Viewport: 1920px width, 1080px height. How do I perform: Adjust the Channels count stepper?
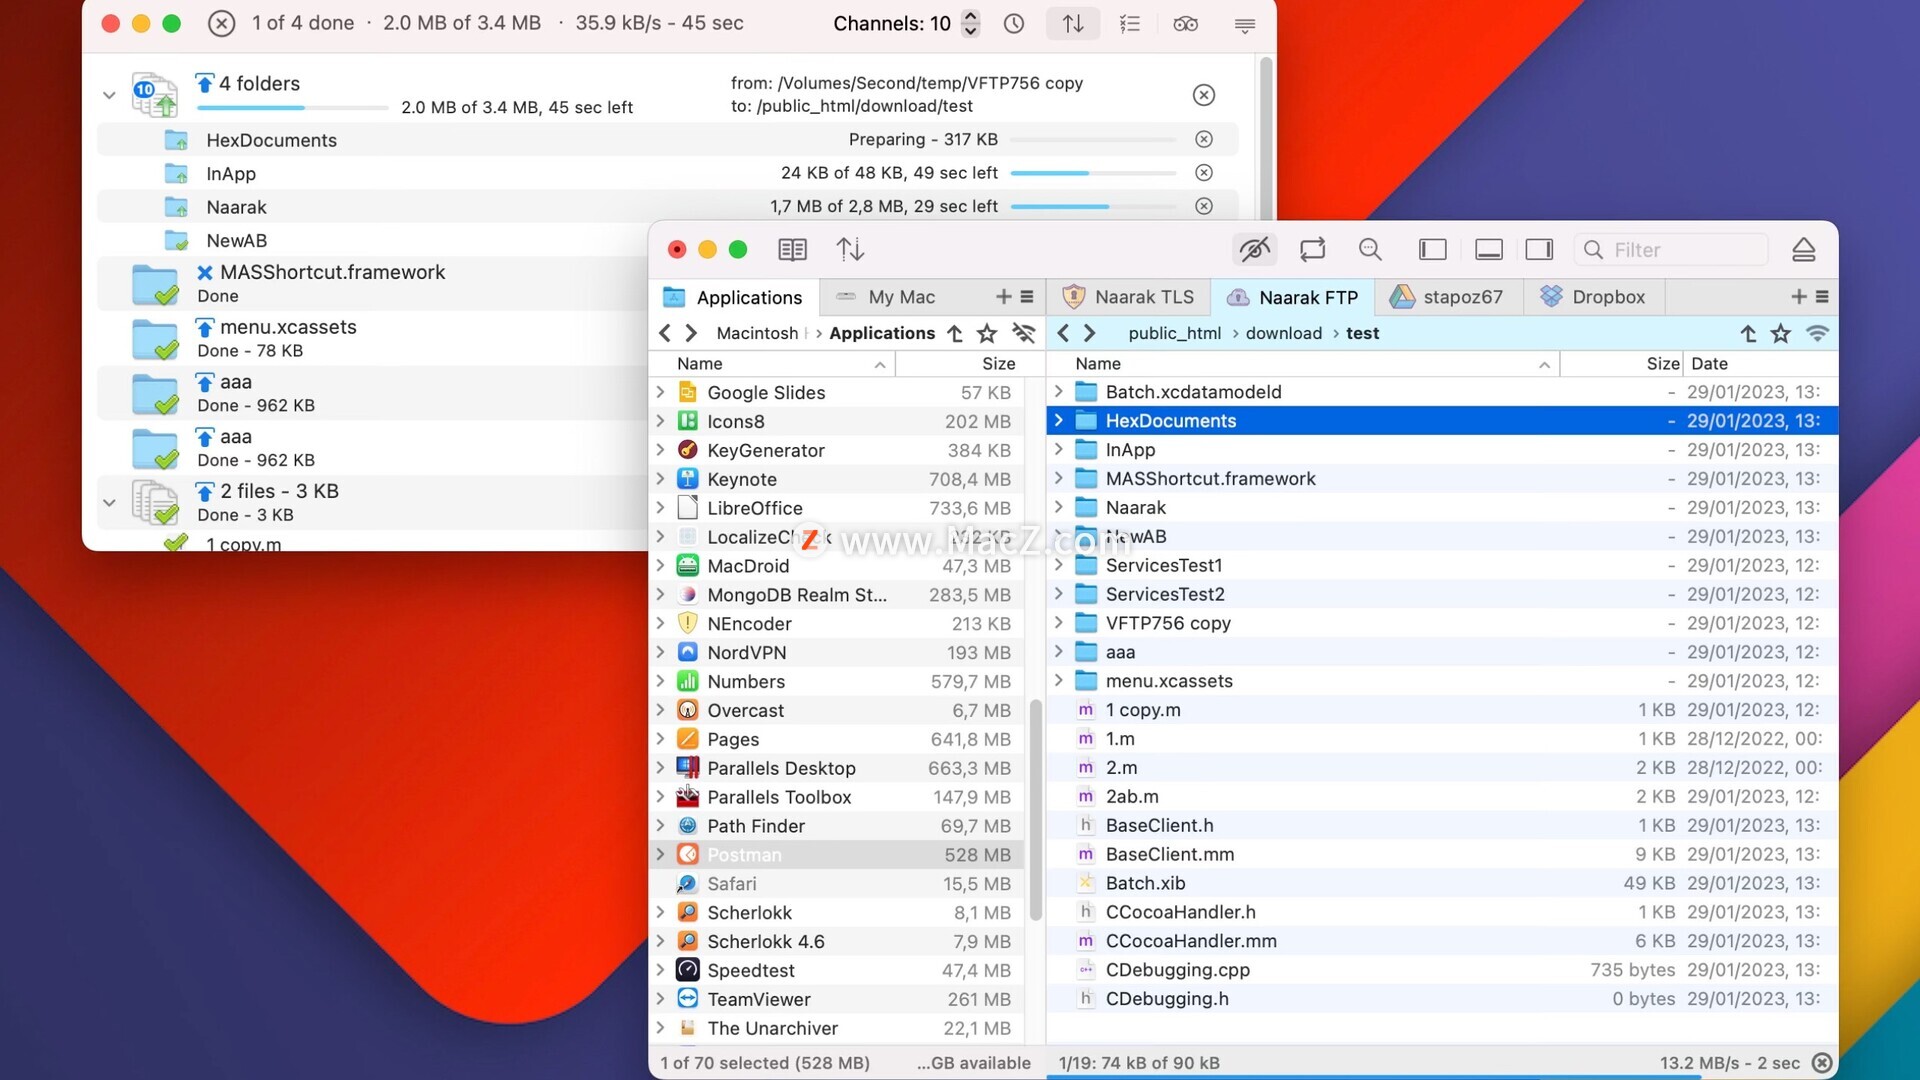pyautogui.click(x=970, y=23)
